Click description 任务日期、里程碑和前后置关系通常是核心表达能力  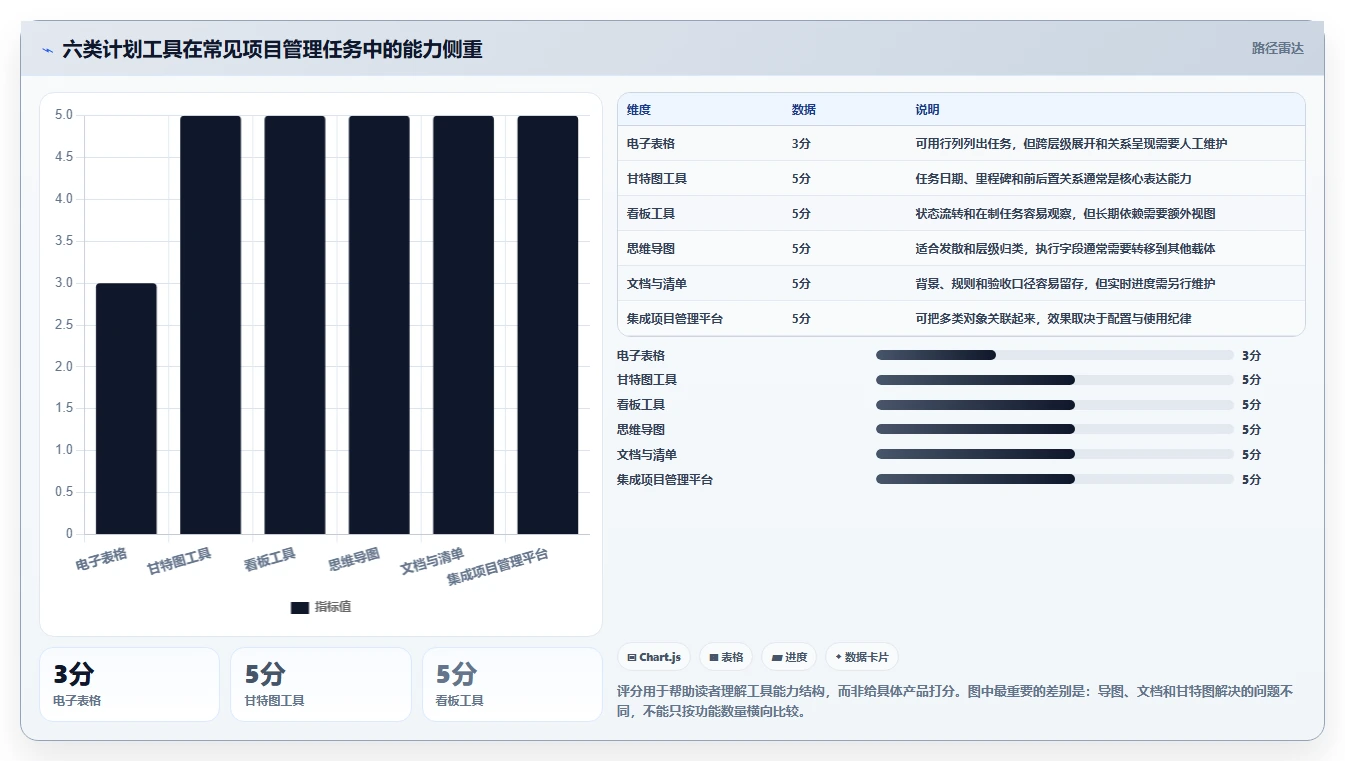click(1053, 179)
